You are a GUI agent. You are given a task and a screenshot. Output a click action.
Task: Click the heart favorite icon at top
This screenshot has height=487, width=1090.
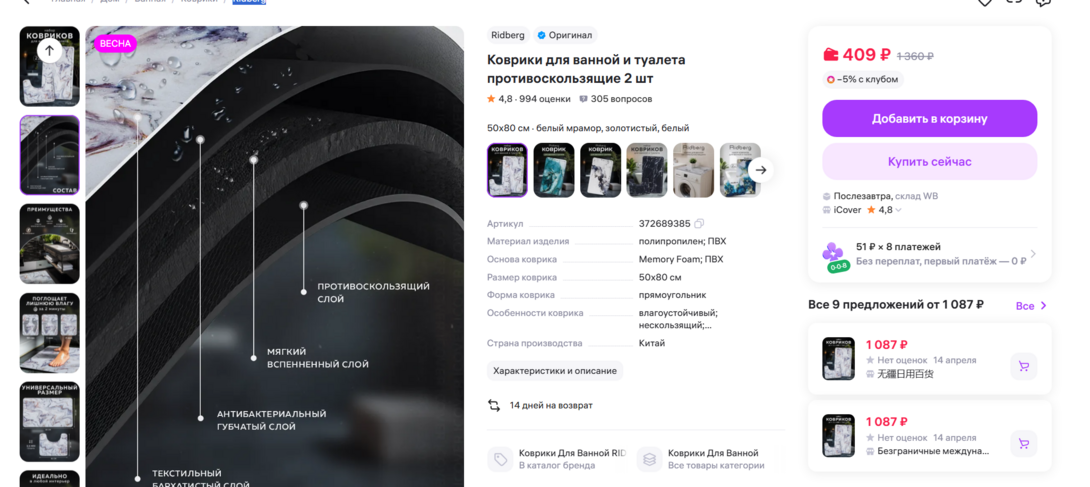[984, 2]
